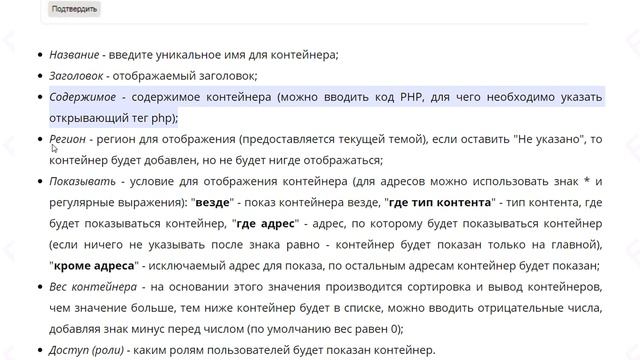
Task: Click the highlighted italic word Содержимое
Action: coord(82,97)
